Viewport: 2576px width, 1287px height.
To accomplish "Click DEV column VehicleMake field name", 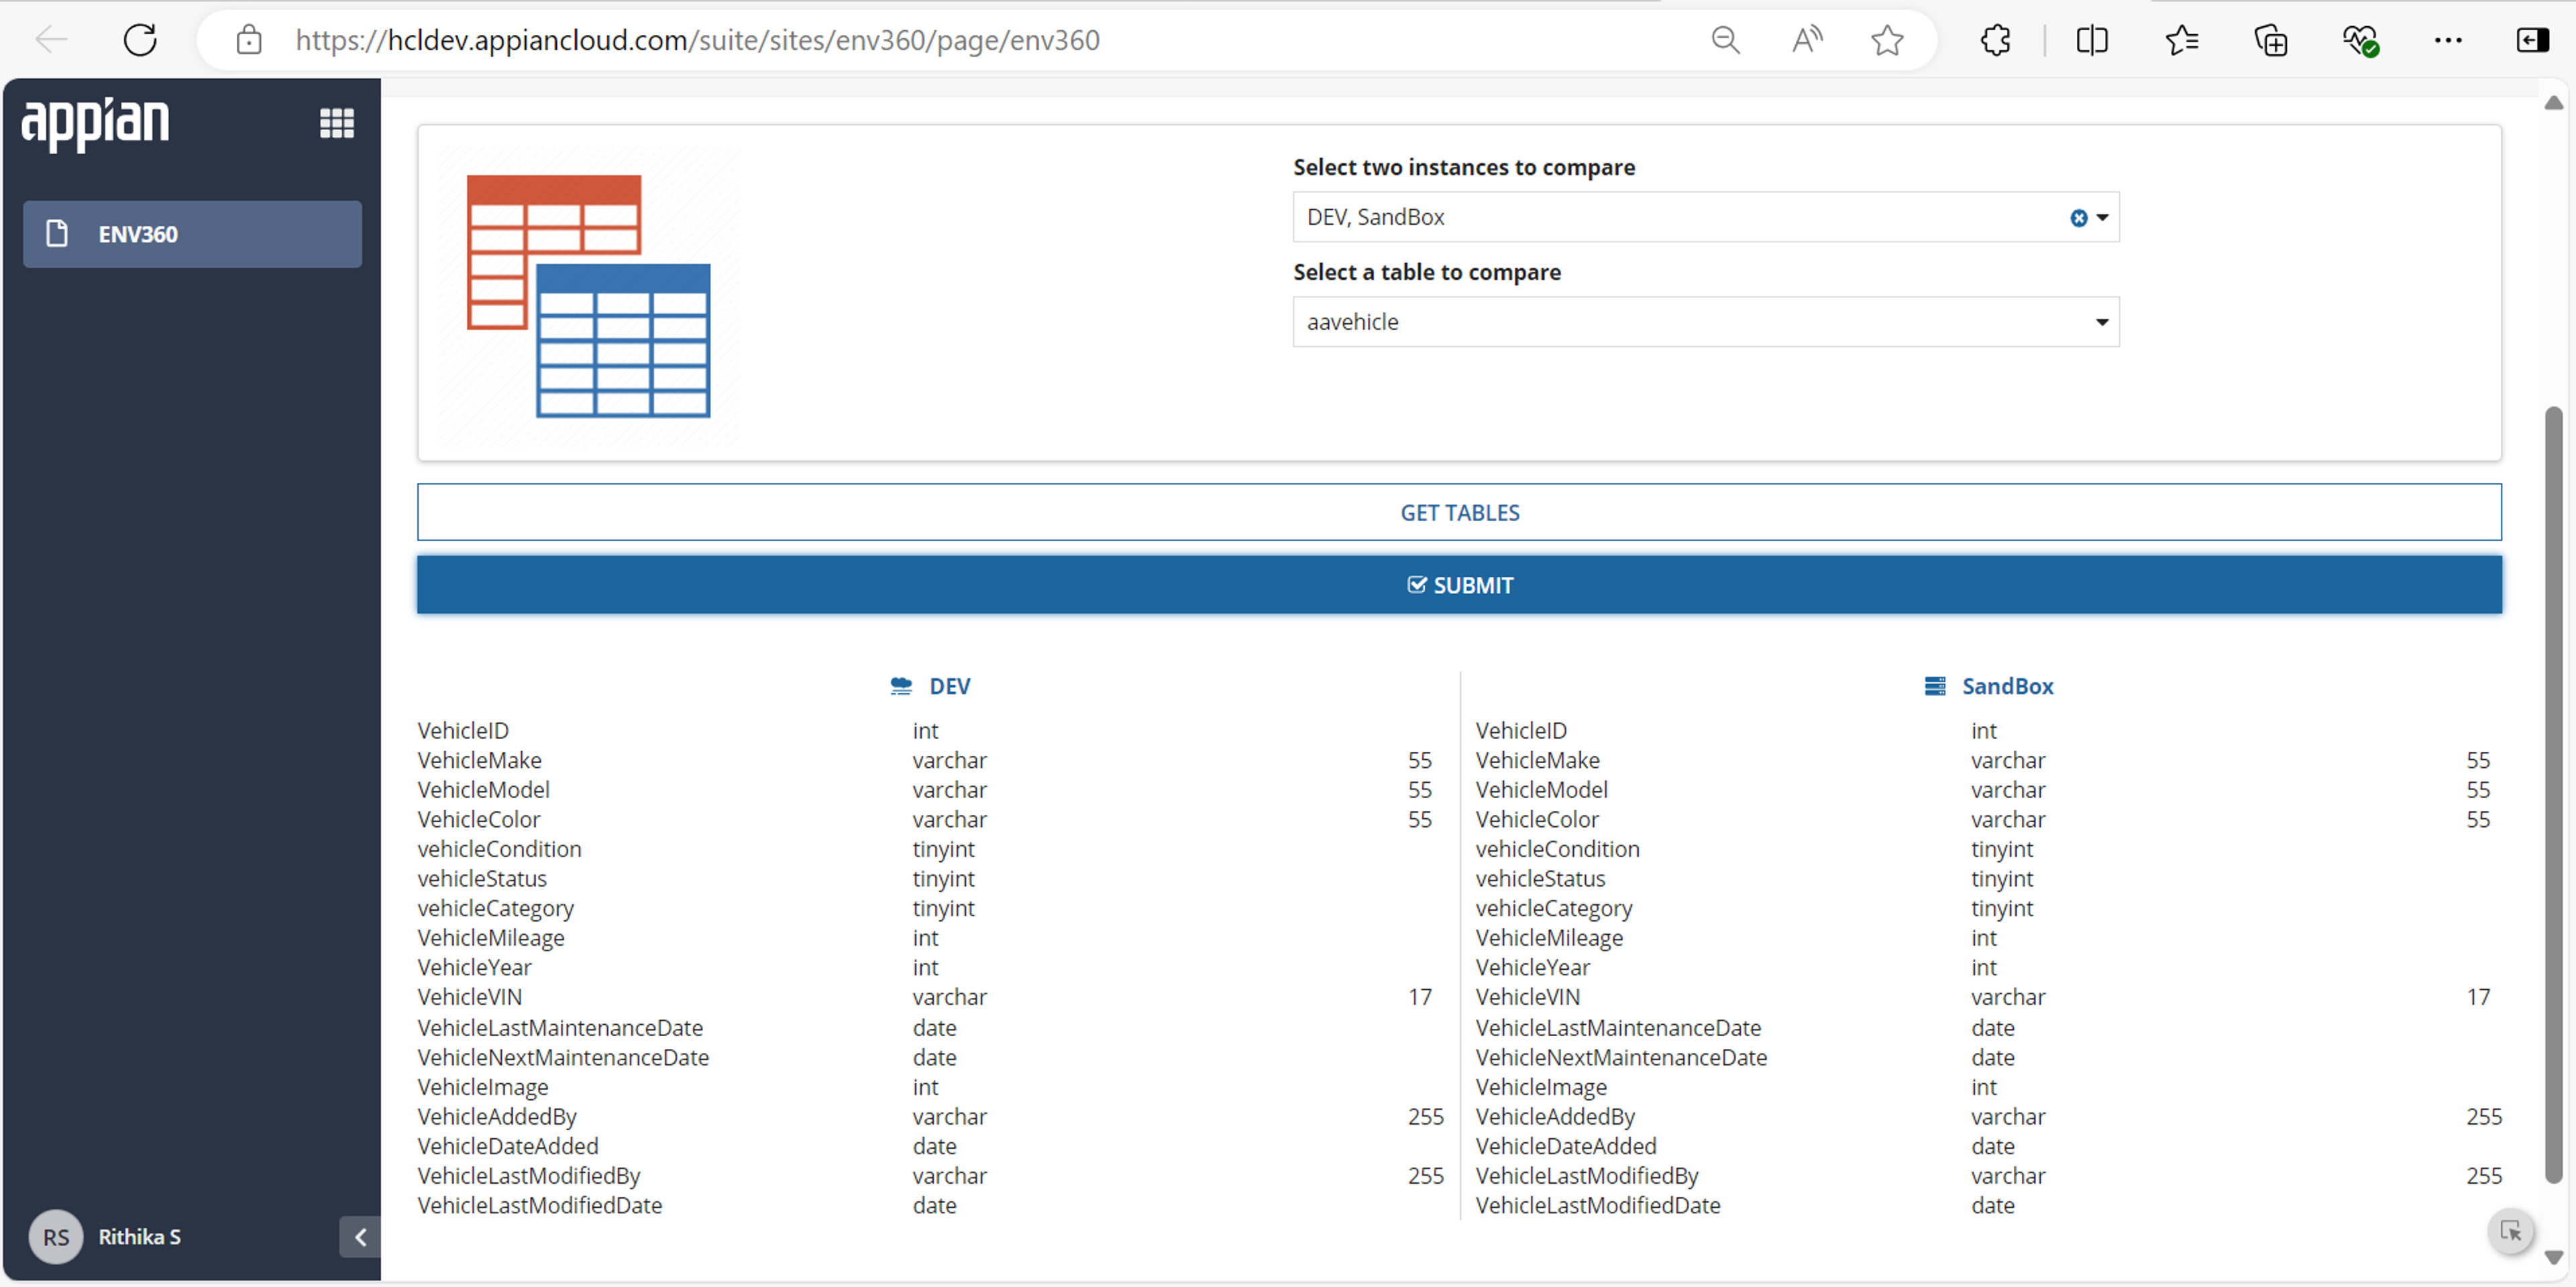I will tap(479, 761).
